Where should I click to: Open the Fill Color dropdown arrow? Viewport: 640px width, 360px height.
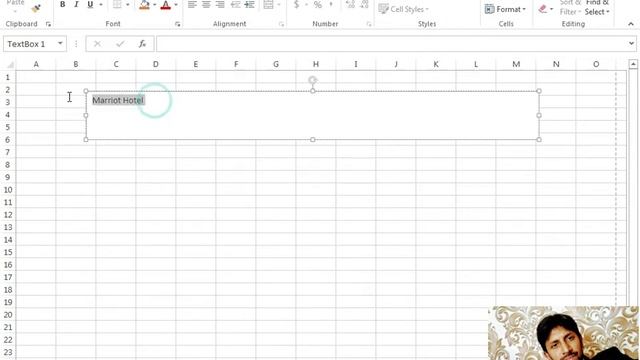[x=155, y=4]
